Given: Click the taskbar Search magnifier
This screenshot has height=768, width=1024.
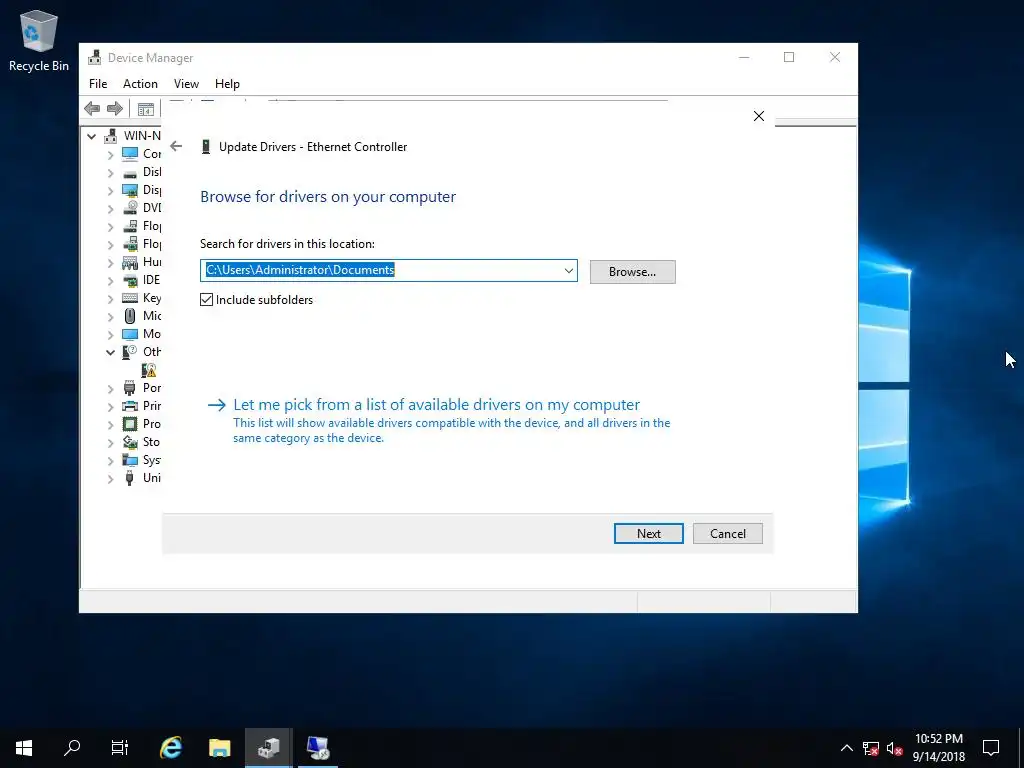Looking at the screenshot, I should click(72, 748).
